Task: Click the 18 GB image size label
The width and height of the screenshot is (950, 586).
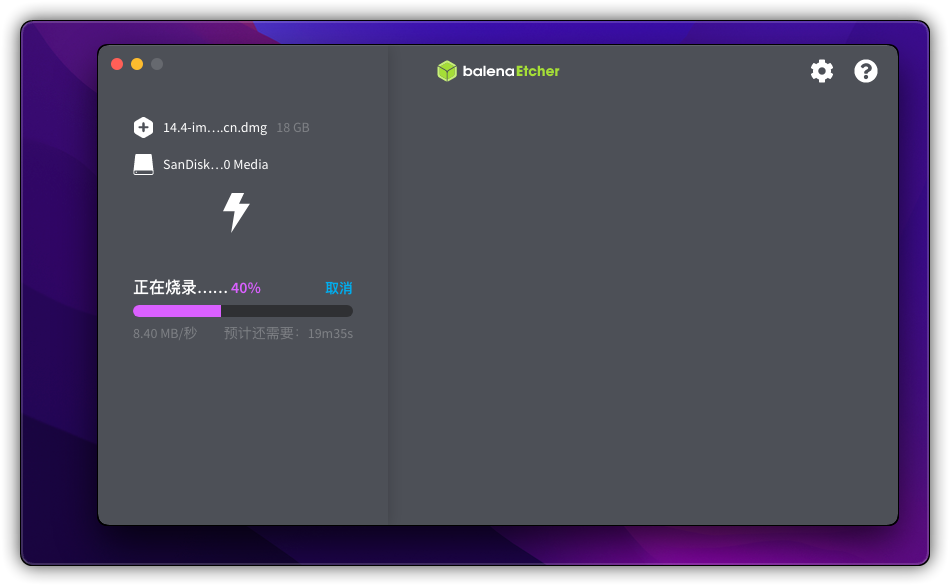Action: click(293, 128)
